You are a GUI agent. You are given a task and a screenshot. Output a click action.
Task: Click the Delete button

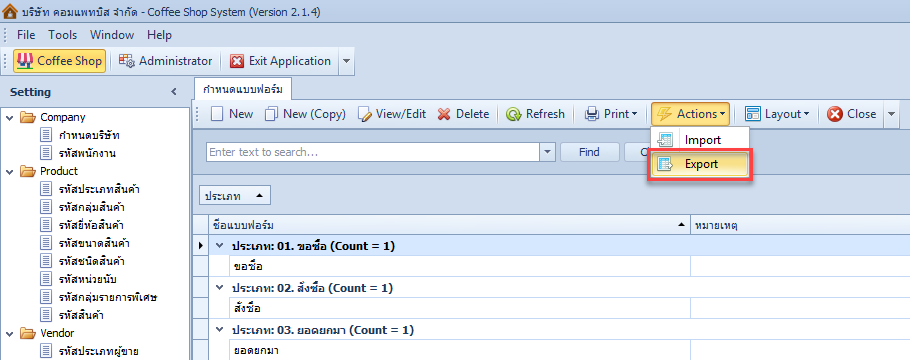coord(464,114)
